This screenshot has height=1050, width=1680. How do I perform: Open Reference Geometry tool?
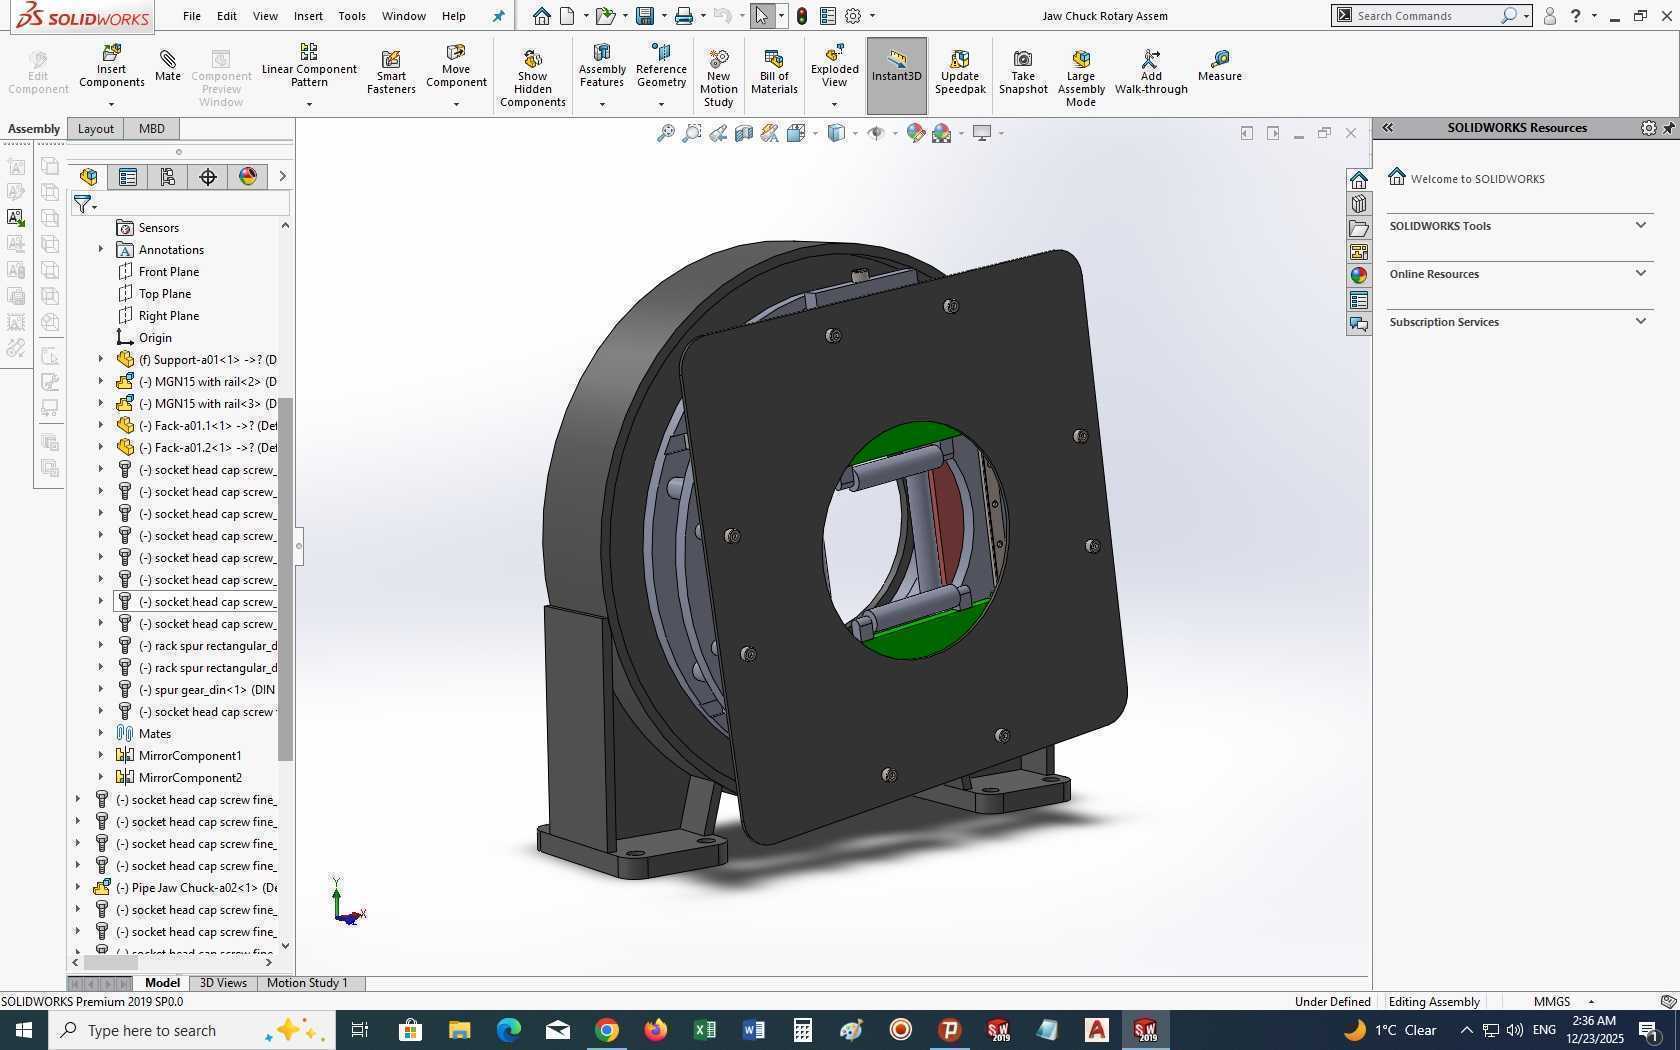click(661, 66)
